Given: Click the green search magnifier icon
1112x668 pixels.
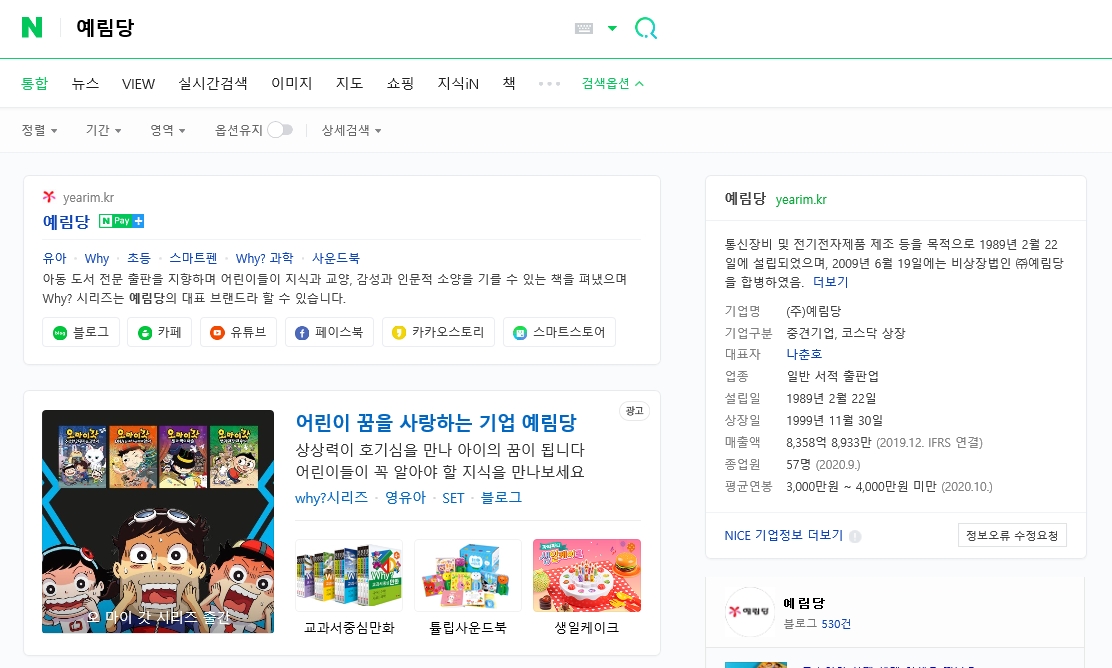Looking at the screenshot, I should click(645, 28).
